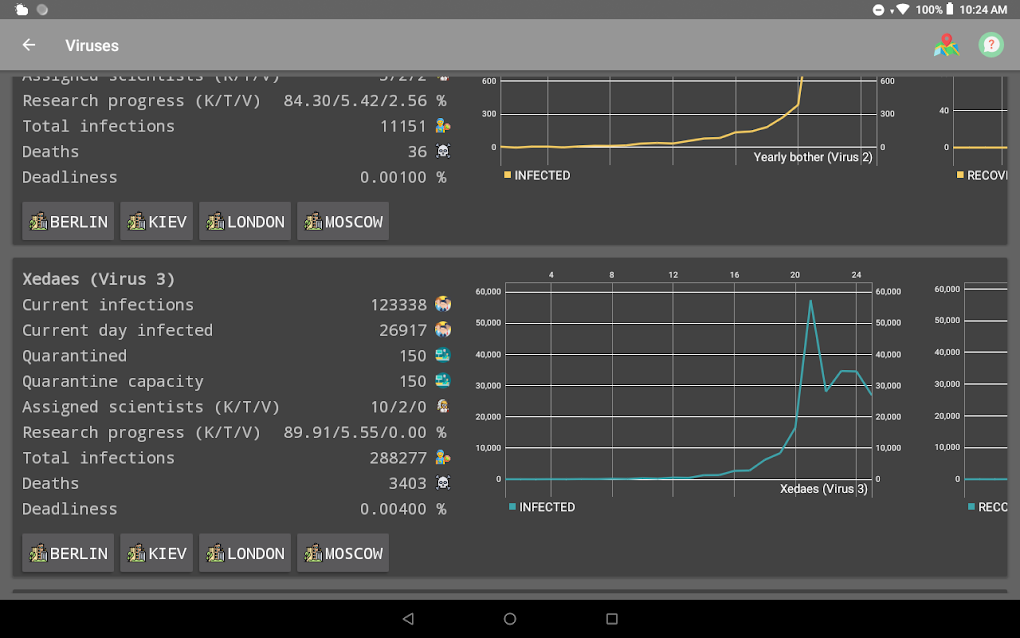Tap the Xedaes quarantine capacity icon
Screen dimensions: 1020x638
click(x=443, y=380)
